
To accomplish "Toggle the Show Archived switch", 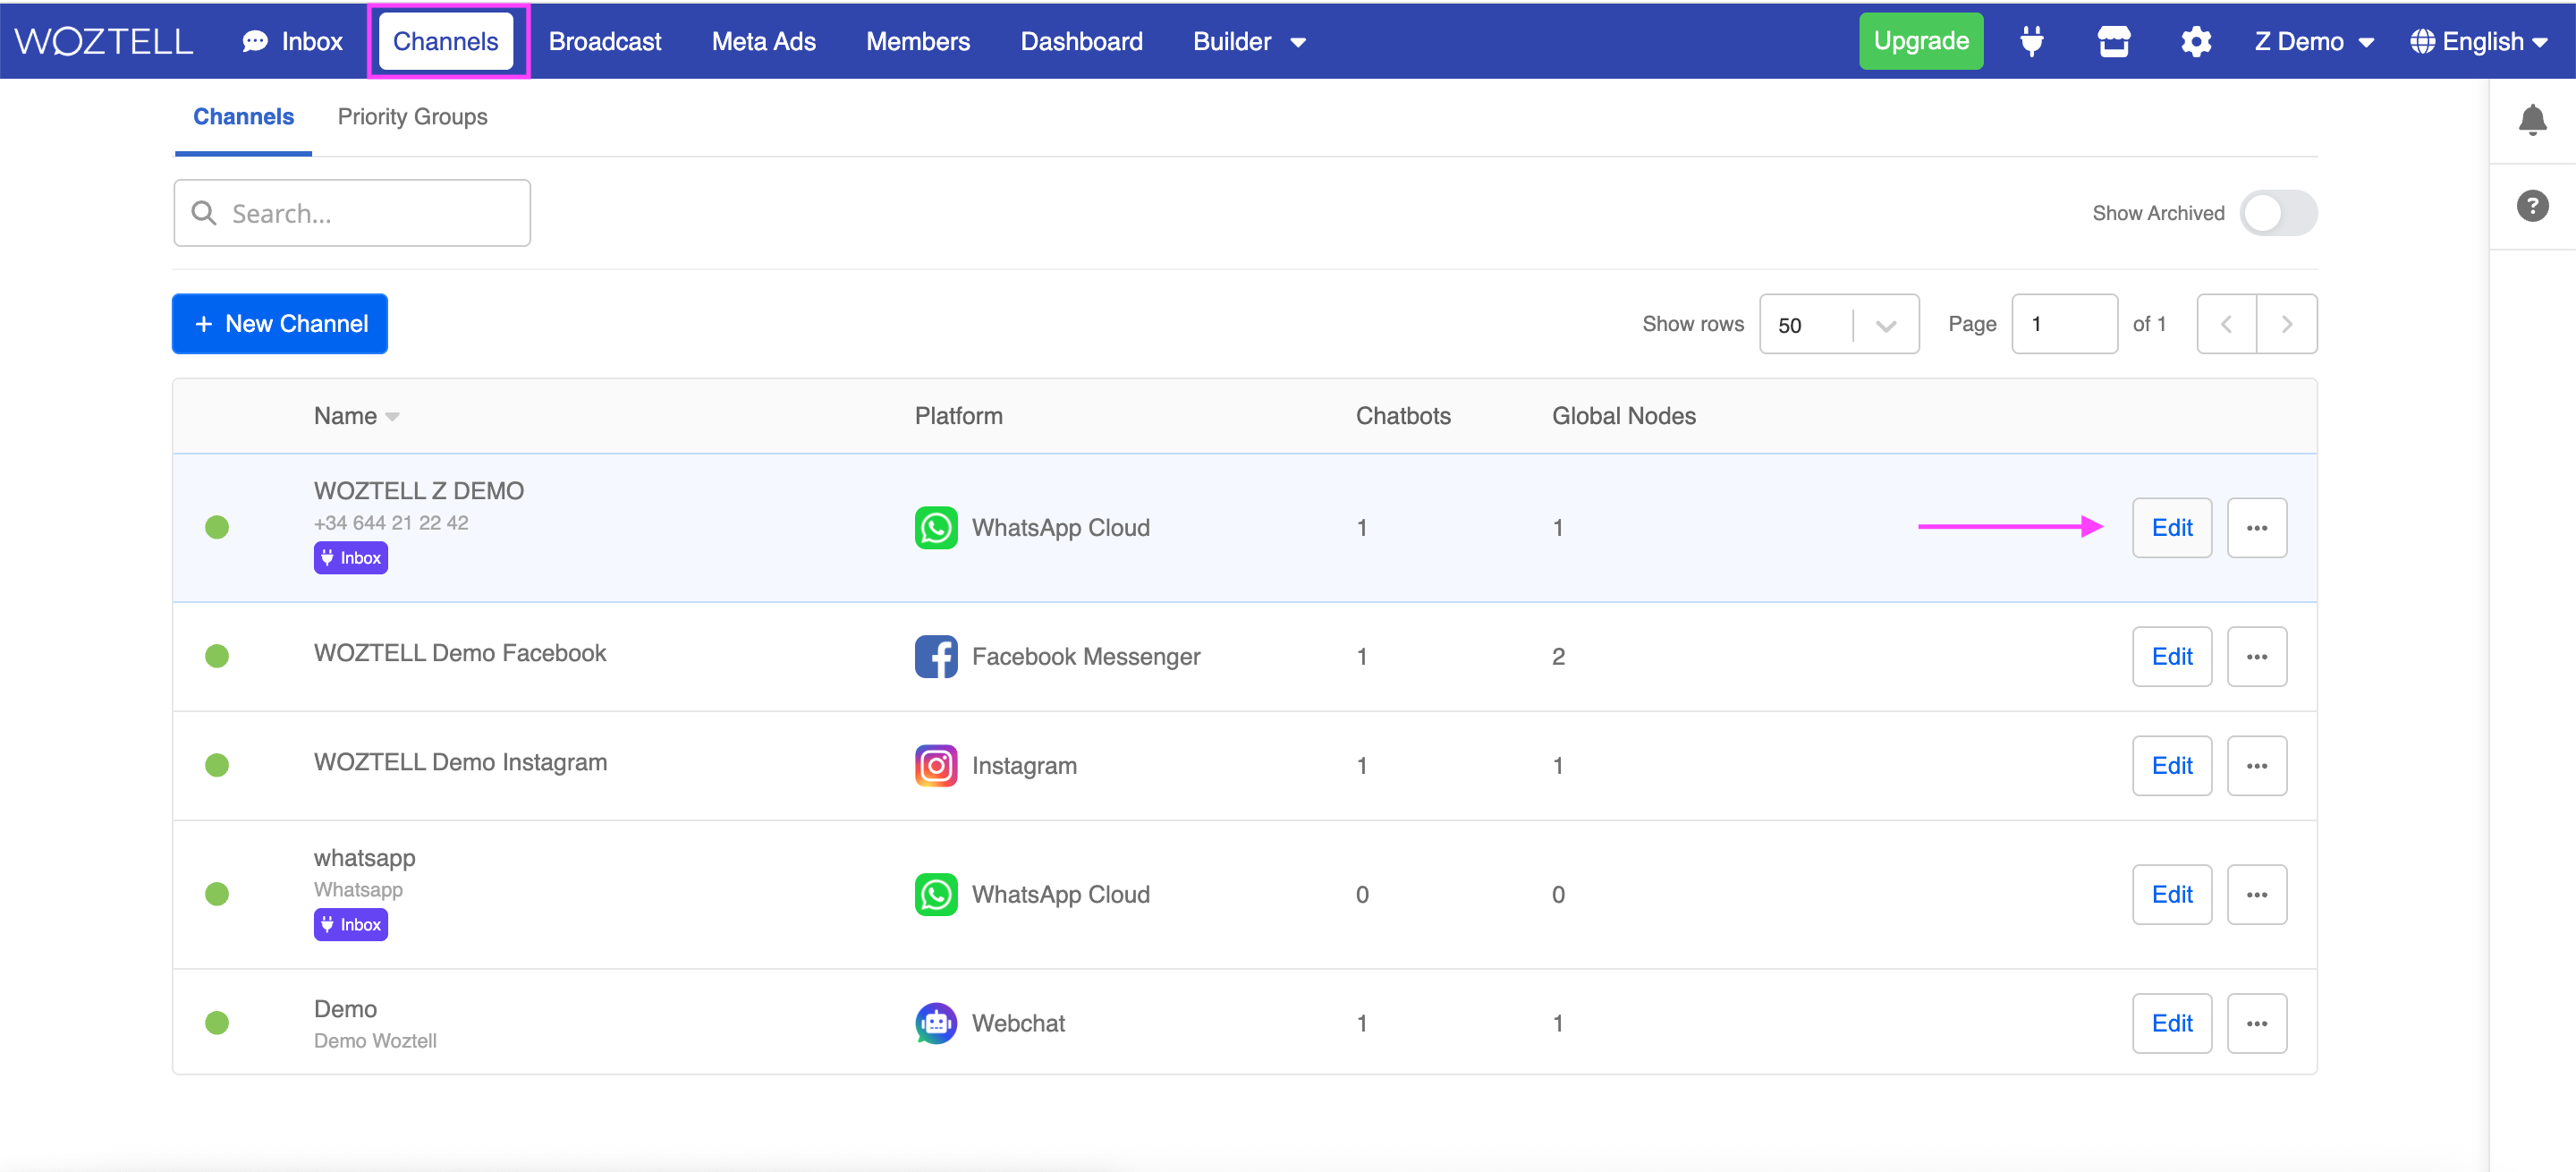I will (x=2278, y=213).
